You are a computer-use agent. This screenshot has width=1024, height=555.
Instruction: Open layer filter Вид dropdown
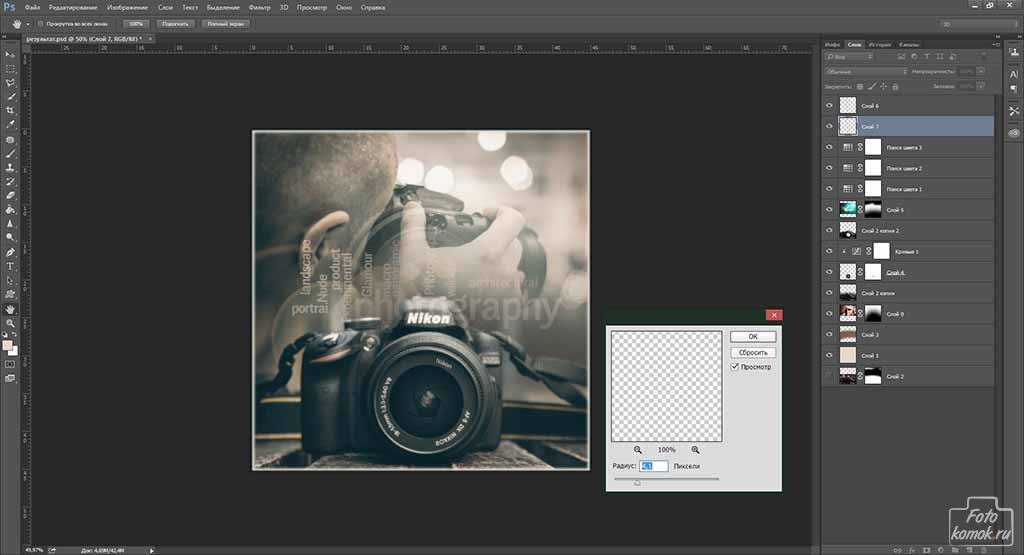point(850,57)
